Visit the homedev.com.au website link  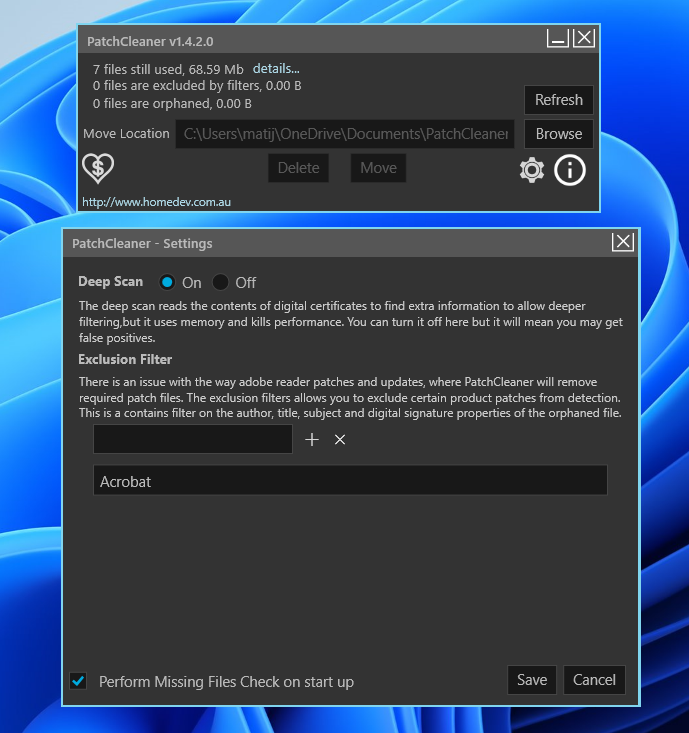tap(156, 202)
